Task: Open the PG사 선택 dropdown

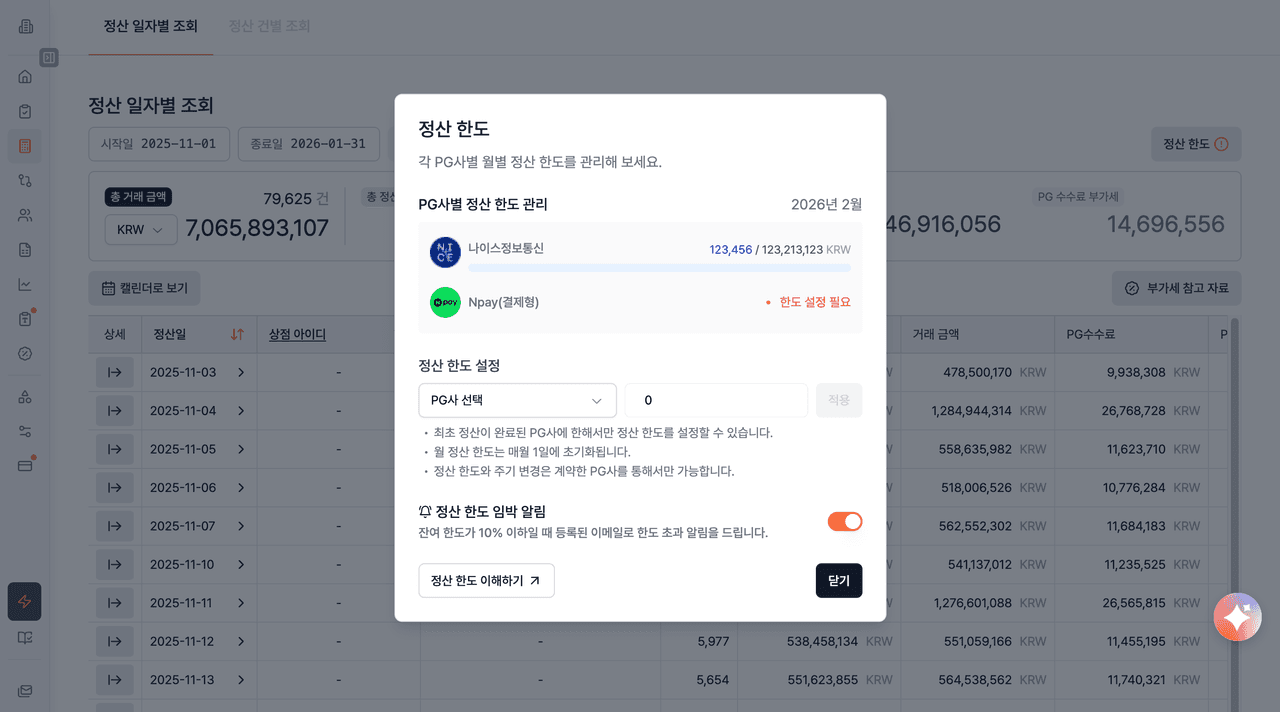Action: point(517,400)
